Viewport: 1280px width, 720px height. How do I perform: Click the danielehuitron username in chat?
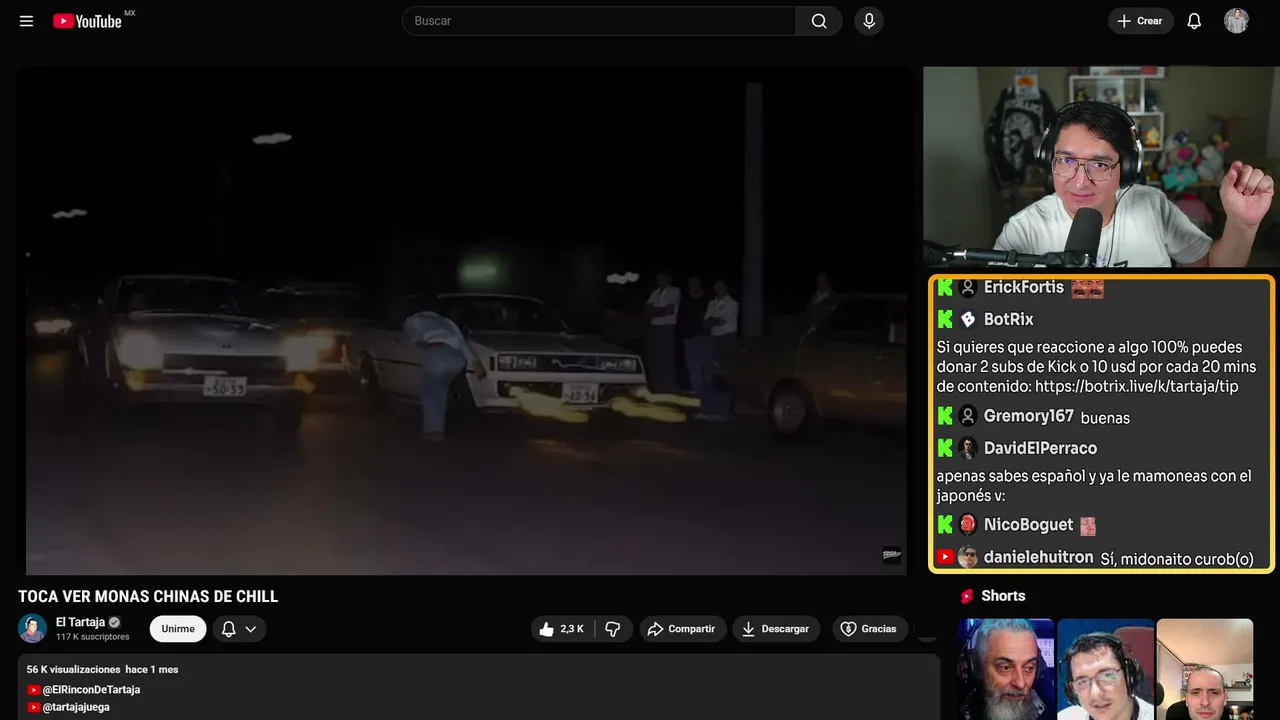point(1039,557)
